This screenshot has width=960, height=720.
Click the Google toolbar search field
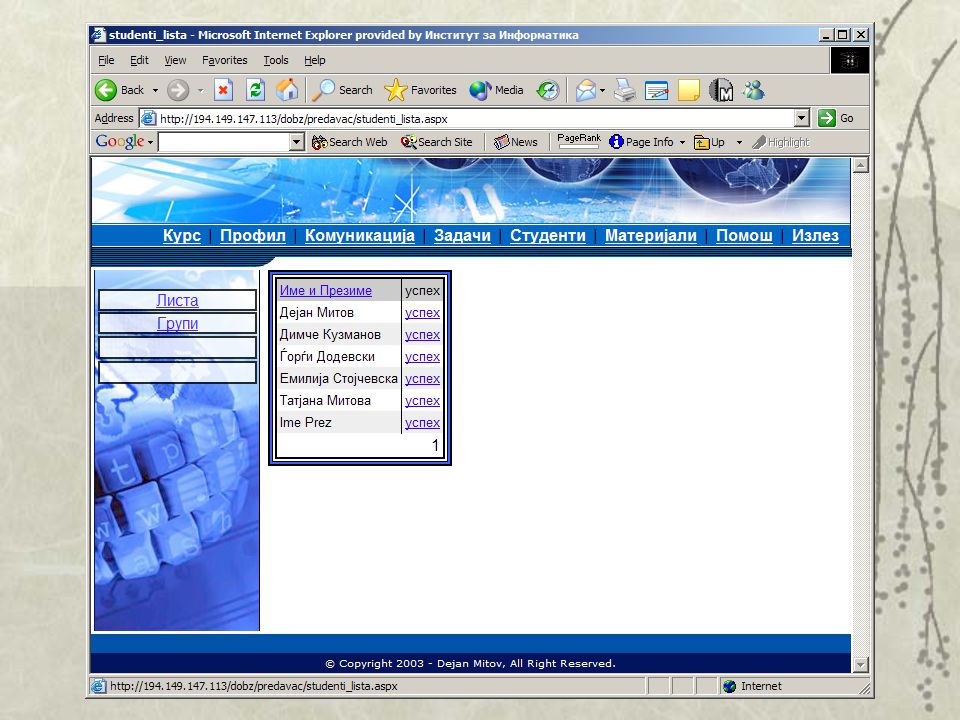click(224, 142)
